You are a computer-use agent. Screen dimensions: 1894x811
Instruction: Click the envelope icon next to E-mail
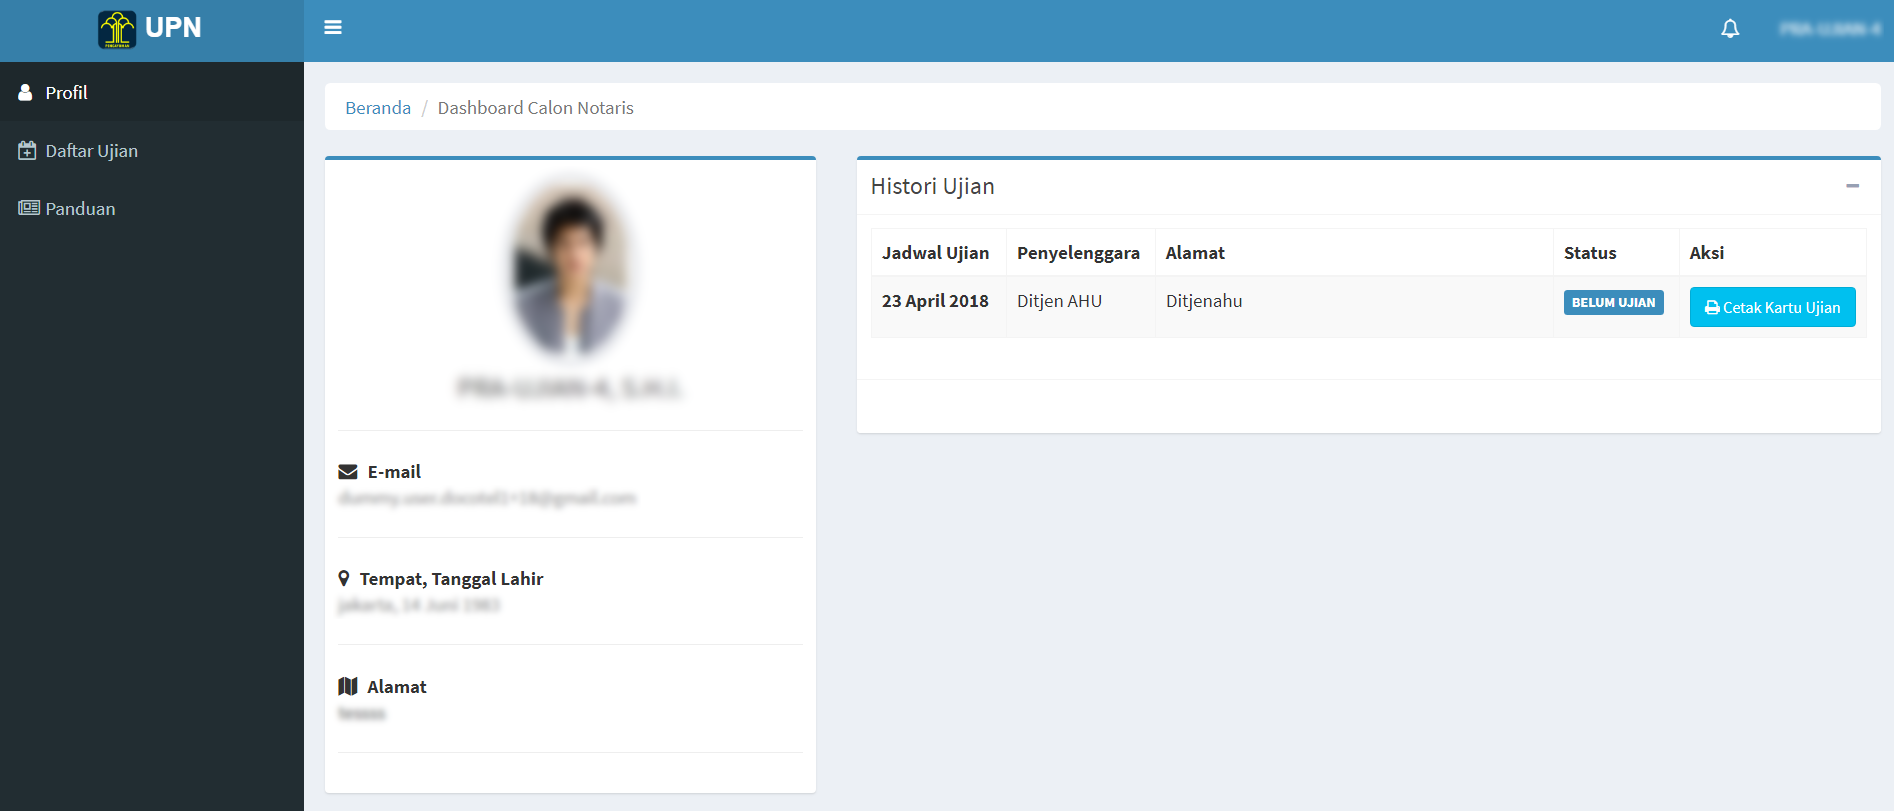click(348, 472)
